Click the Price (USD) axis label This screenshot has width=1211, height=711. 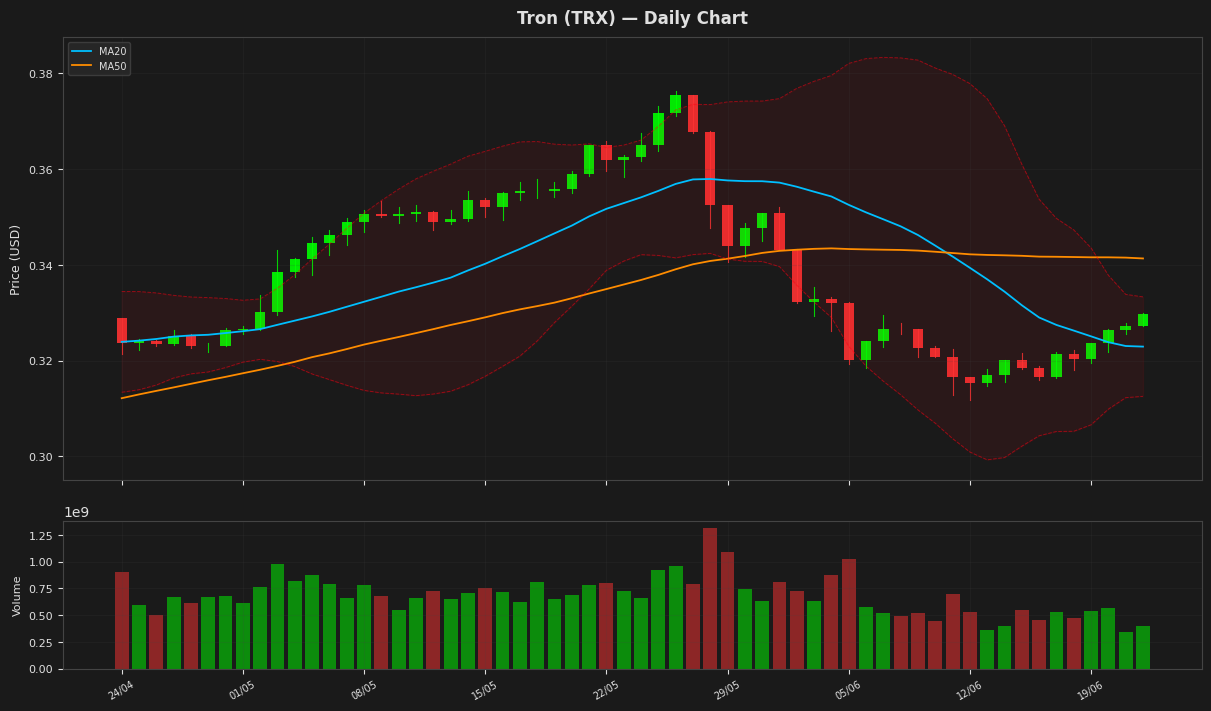tap(15, 259)
